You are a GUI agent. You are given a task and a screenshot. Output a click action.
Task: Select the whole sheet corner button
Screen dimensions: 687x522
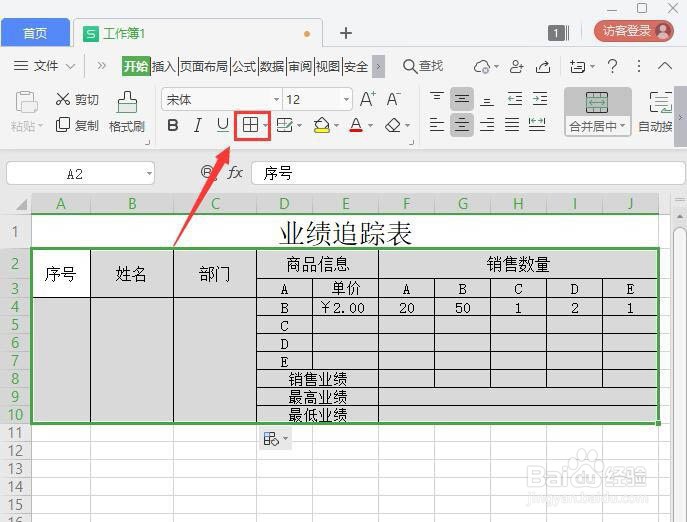point(21,204)
